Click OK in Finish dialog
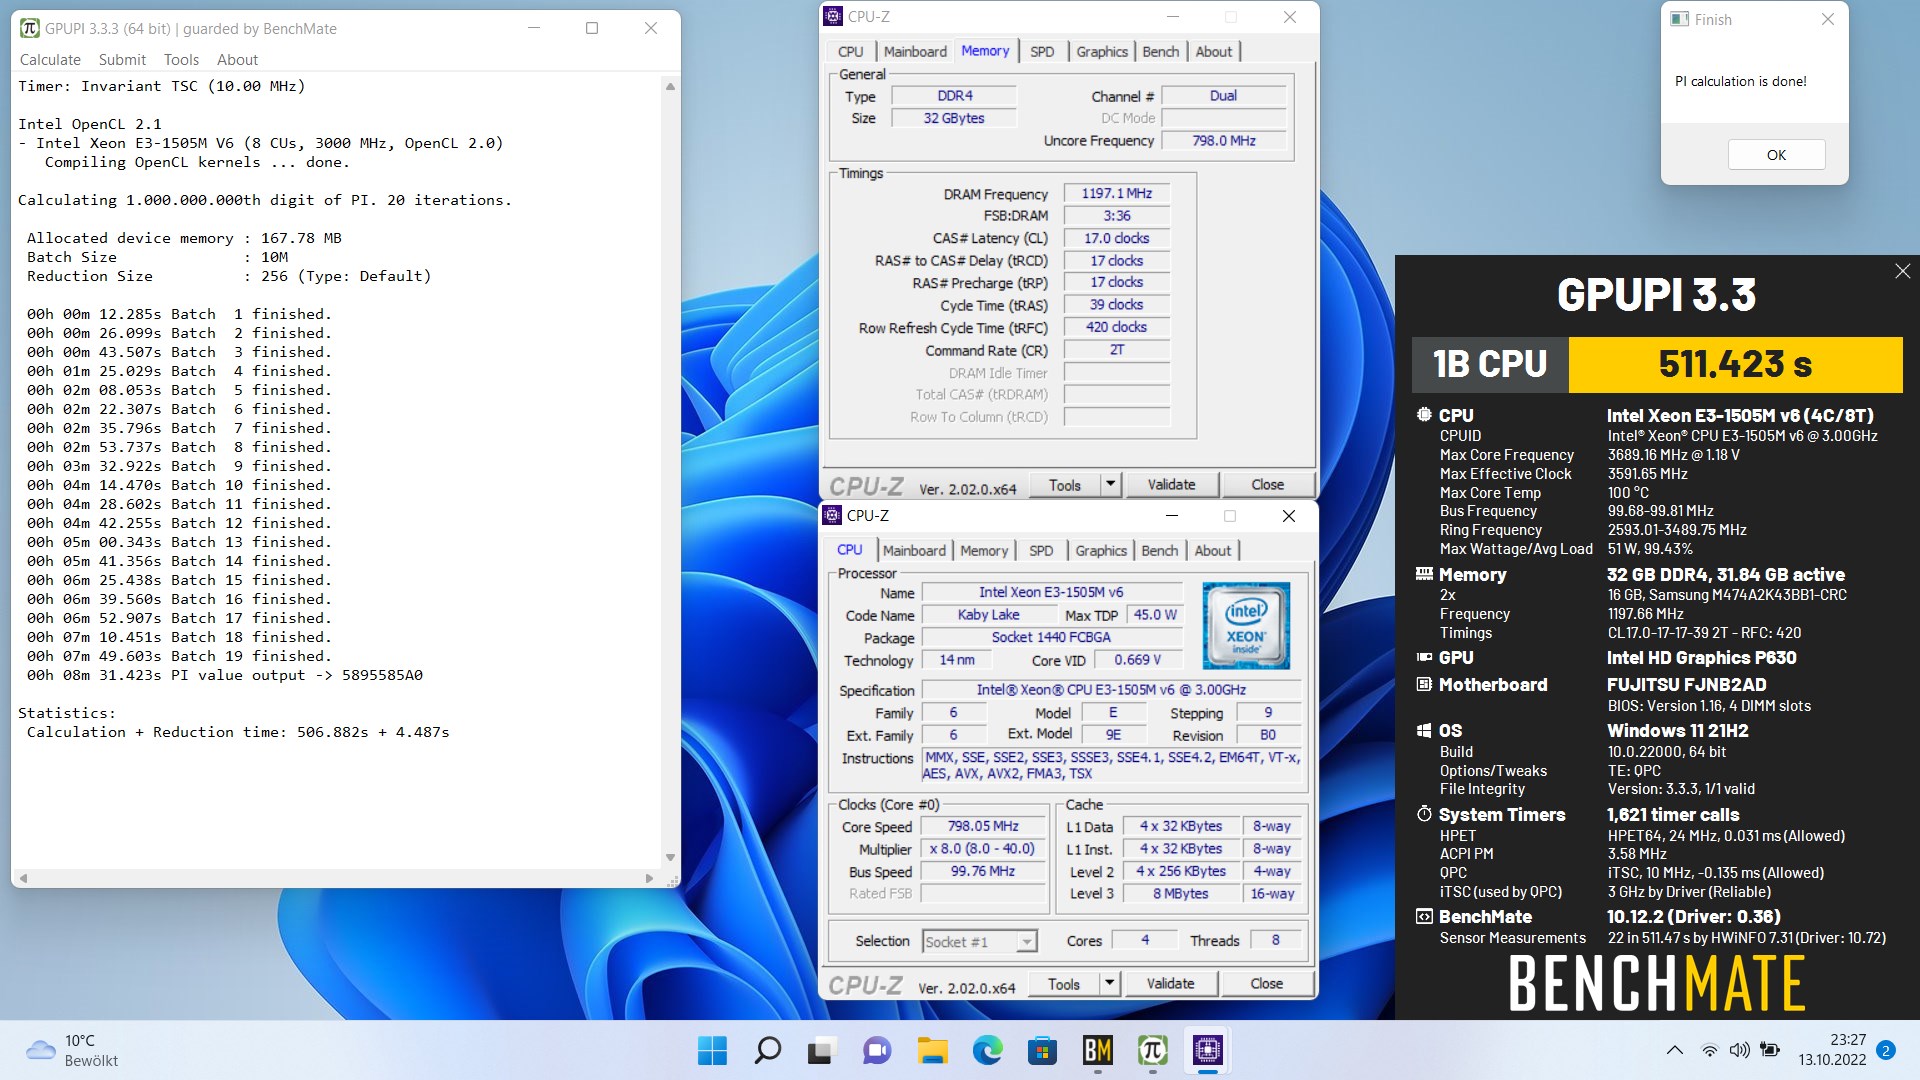1920x1080 pixels. coord(1776,154)
